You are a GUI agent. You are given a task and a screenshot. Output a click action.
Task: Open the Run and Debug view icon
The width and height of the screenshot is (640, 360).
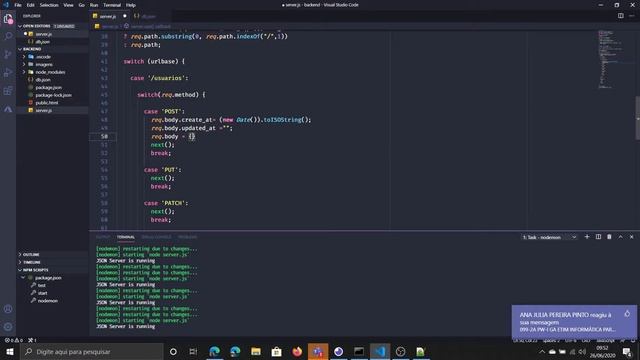click(x=8, y=73)
